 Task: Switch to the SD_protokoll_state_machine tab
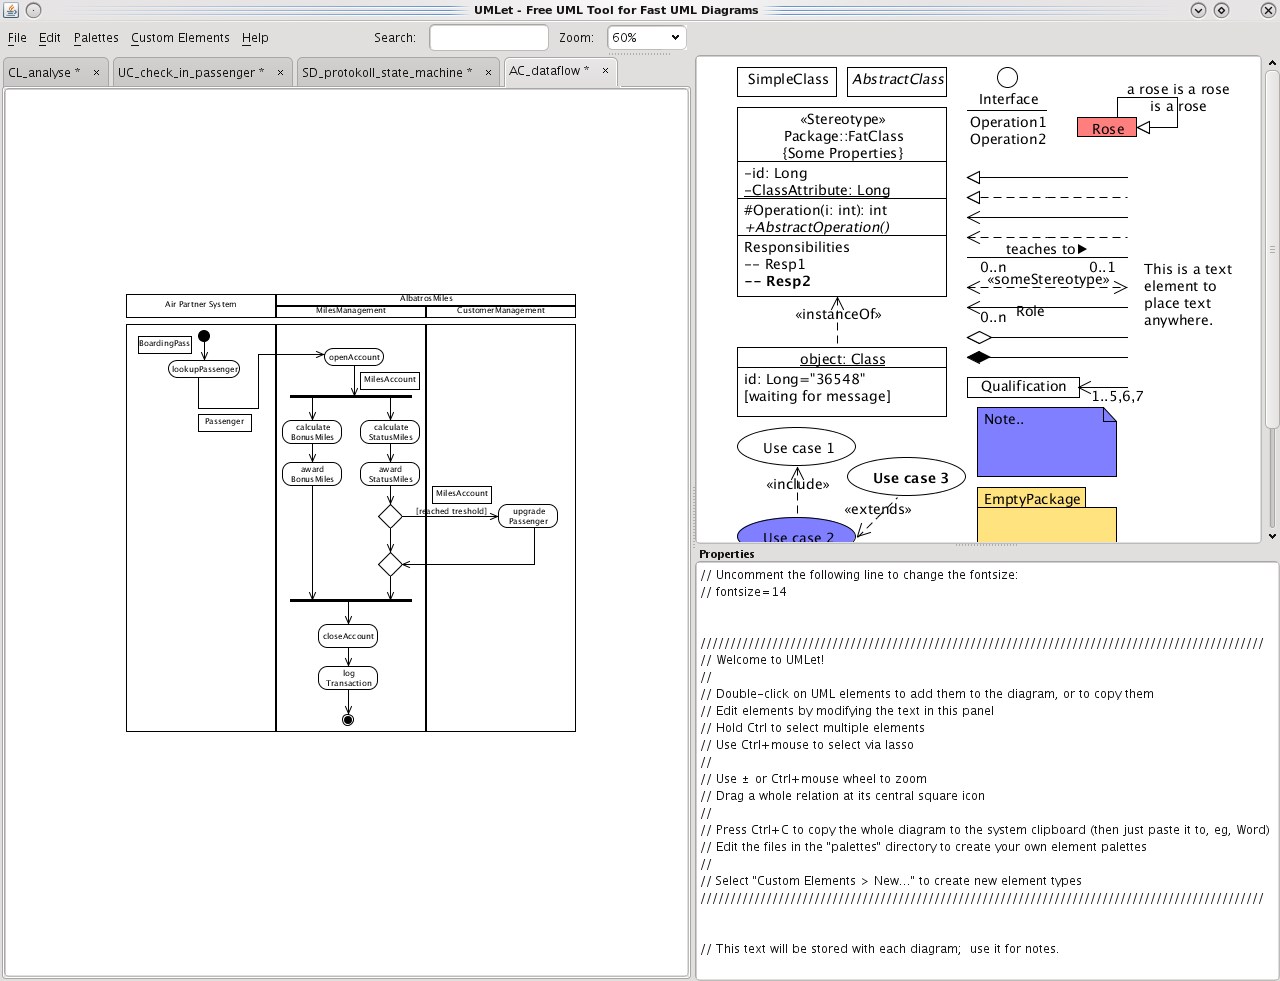click(x=386, y=72)
